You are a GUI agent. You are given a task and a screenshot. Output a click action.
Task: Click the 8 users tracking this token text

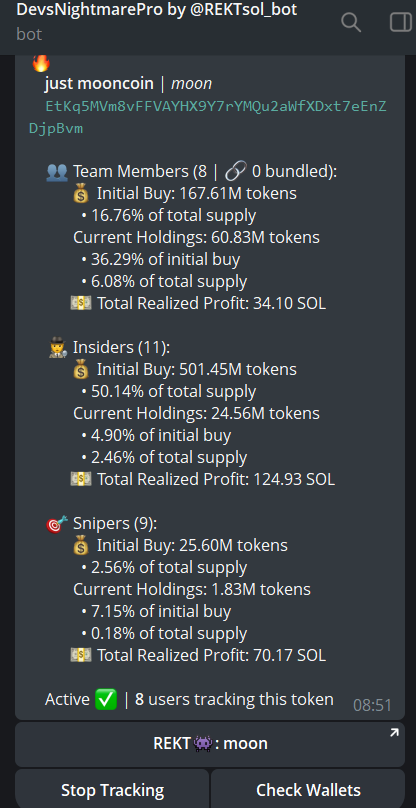(234, 700)
